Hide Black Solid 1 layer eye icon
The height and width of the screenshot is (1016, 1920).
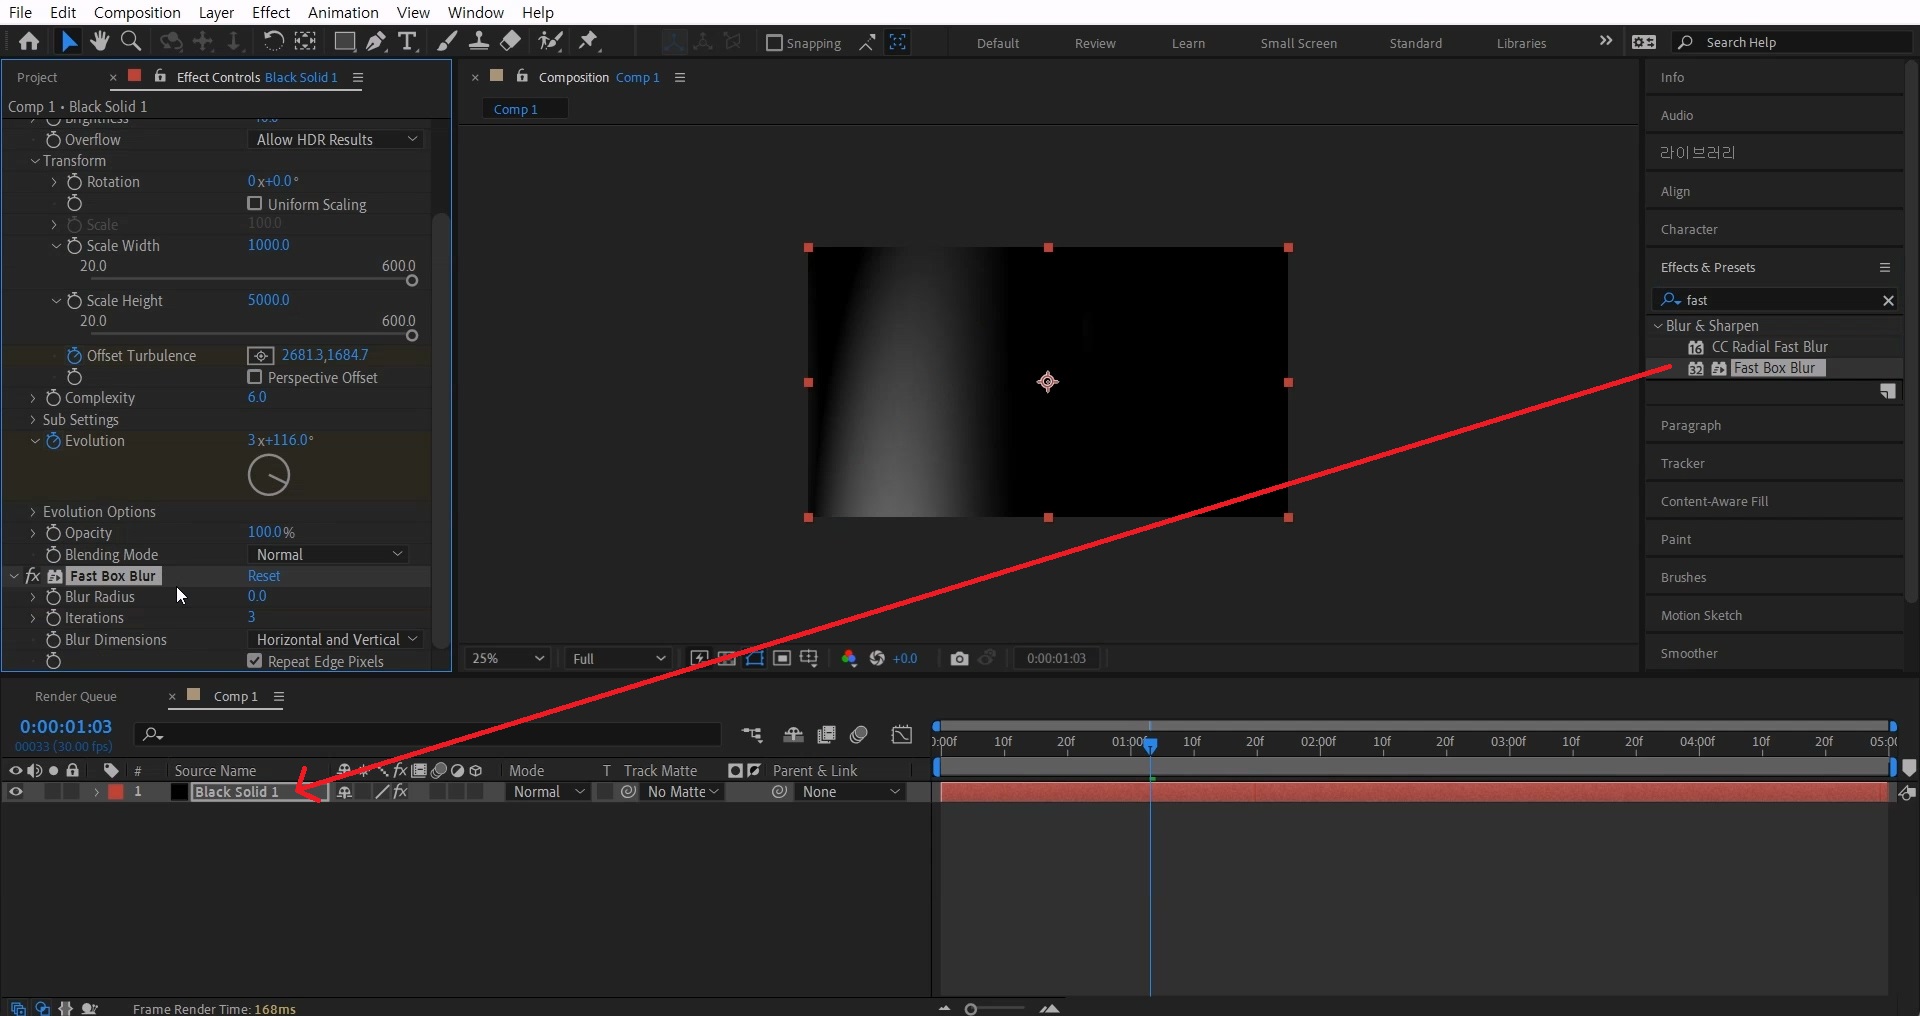point(16,792)
